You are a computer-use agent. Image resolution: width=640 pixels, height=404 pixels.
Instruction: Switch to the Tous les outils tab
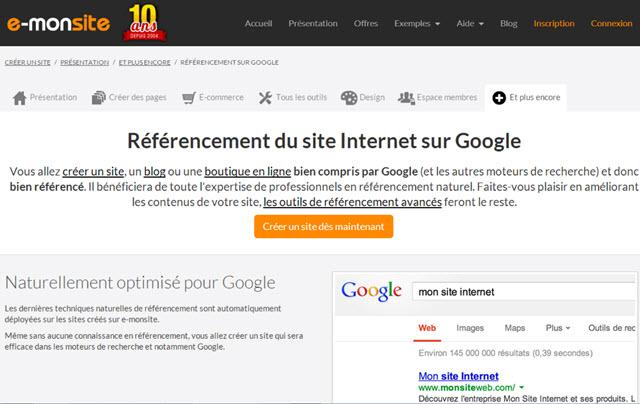(x=293, y=98)
